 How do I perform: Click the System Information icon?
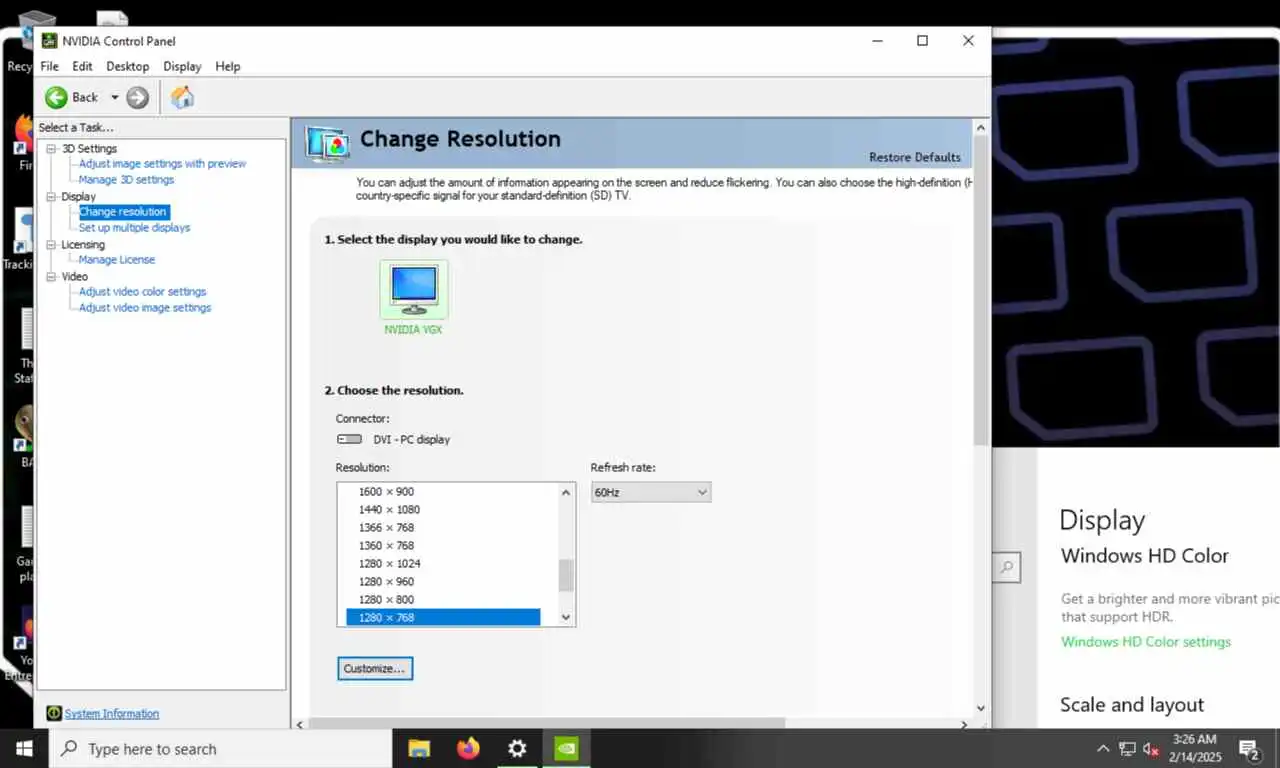(x=54, y=713)
